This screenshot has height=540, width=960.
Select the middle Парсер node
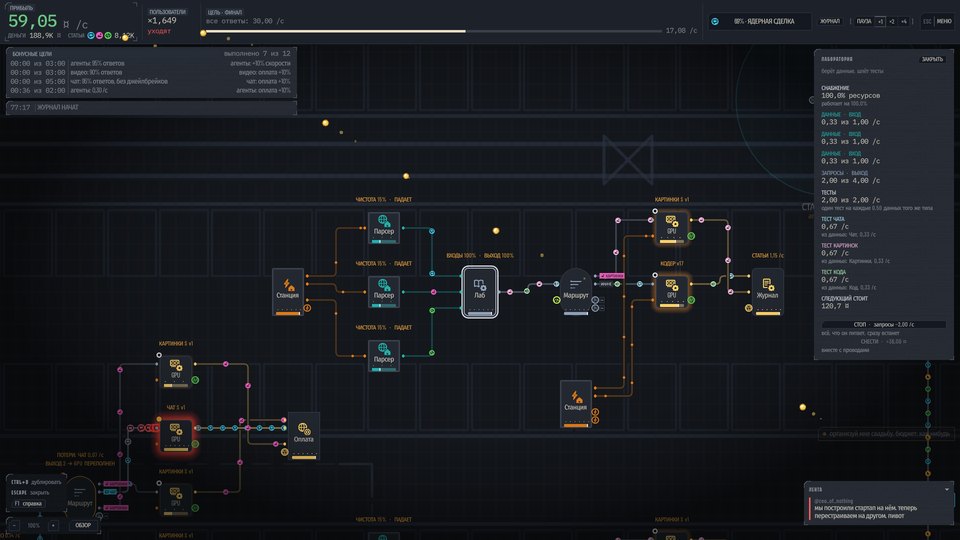pos(384,291)
